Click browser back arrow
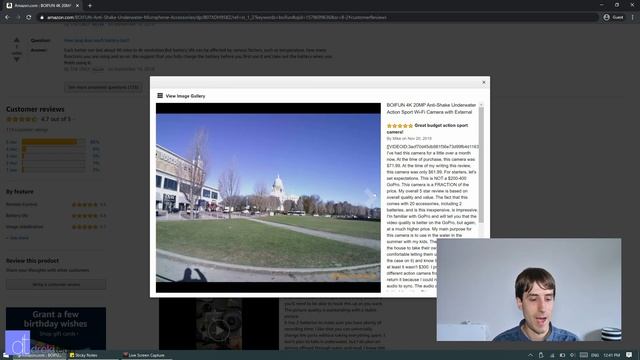This screenshot has width=640, height=360. click(7, 17)
